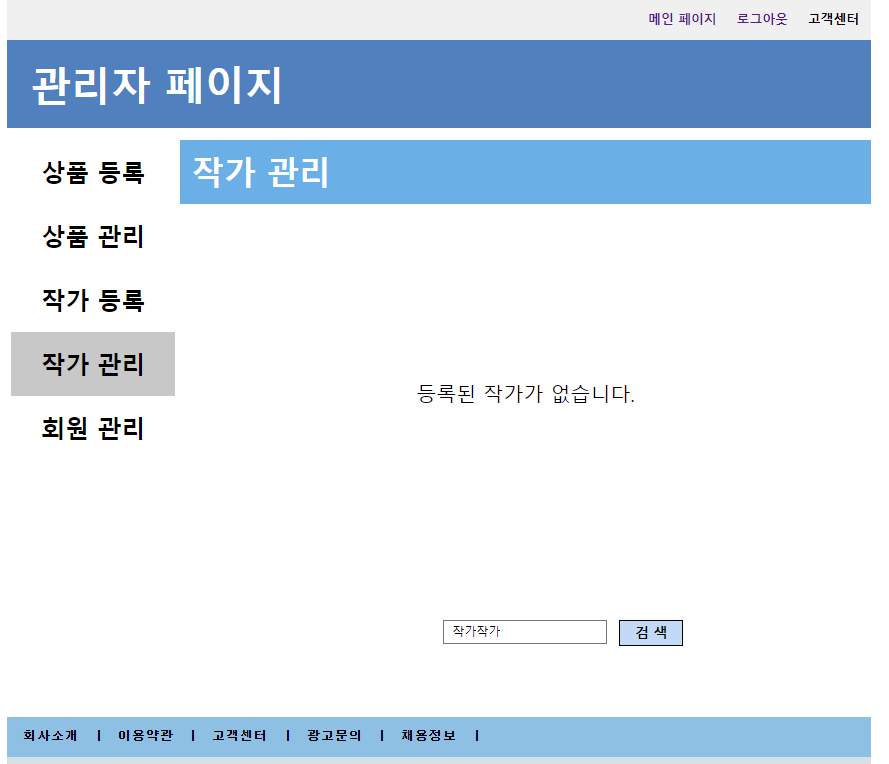This screenshot has width=889, height=764.
Task: Open 광고문의 in the footer
Action: pos(334,736)
